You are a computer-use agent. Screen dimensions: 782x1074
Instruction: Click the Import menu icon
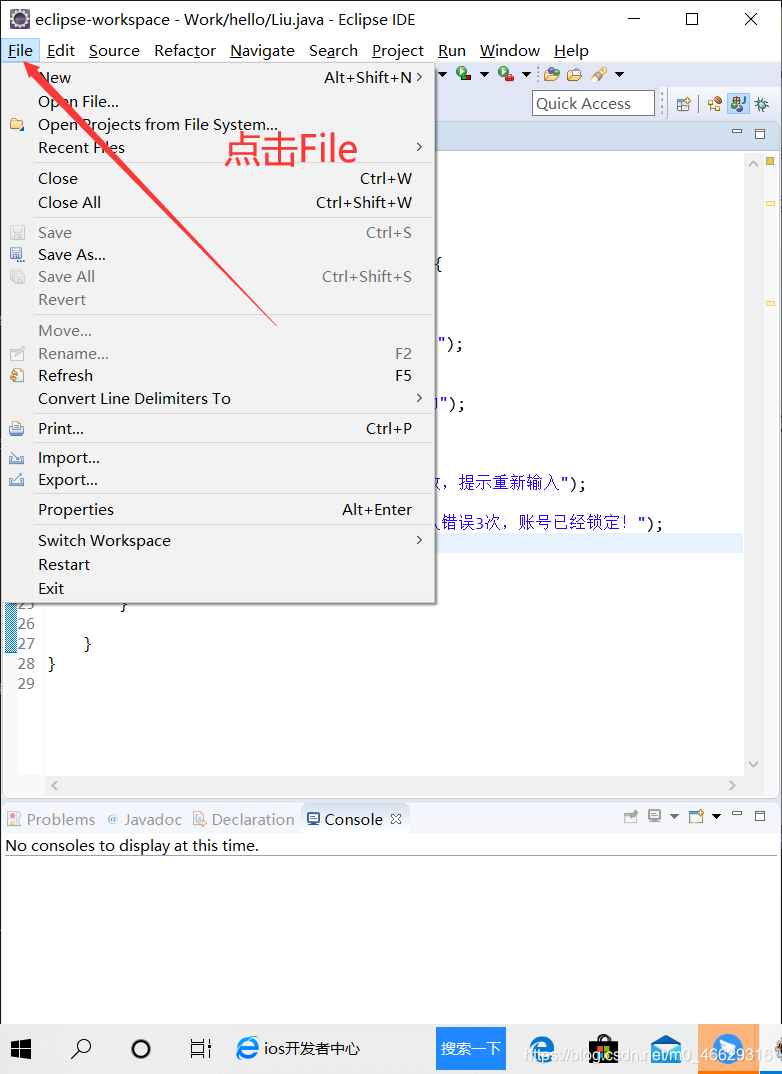tap(16, 458)
